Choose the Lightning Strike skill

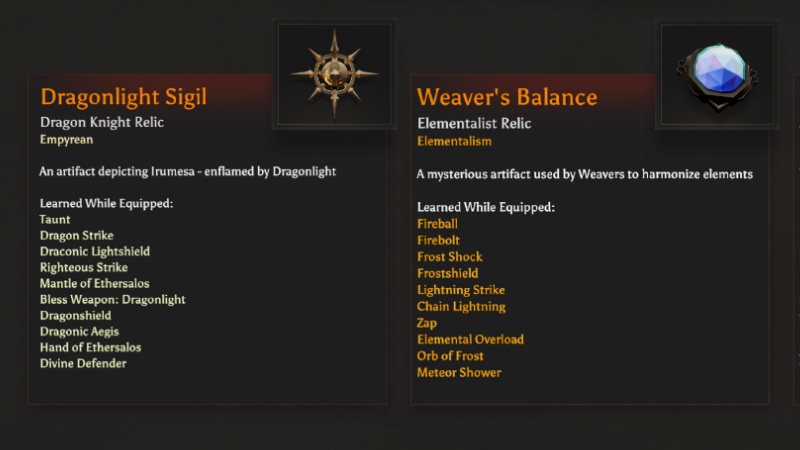pos(461,290)
